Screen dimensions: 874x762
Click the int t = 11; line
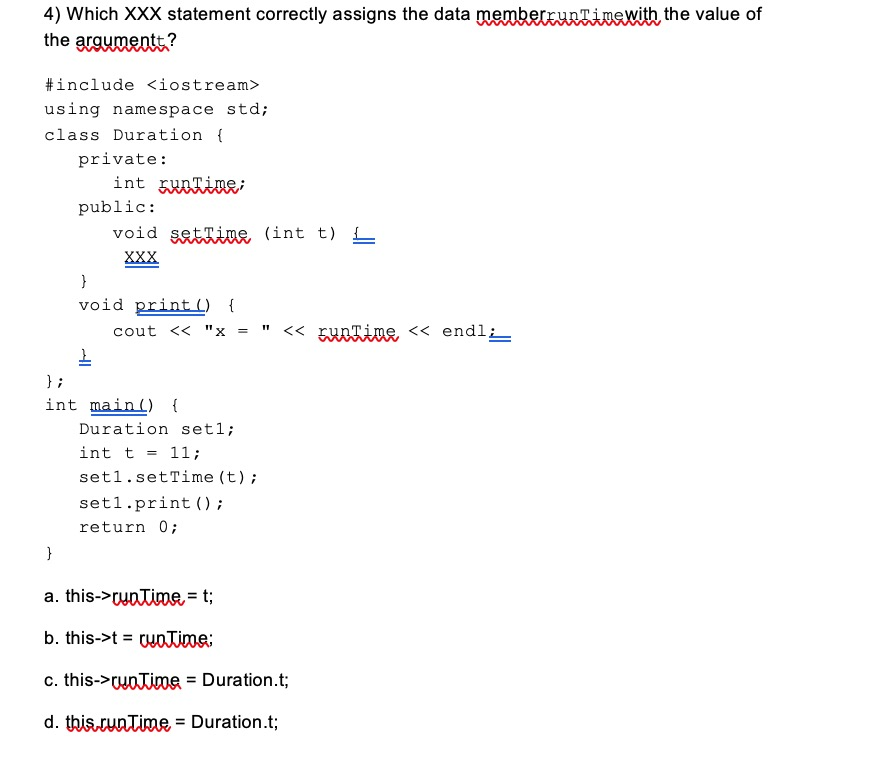click(139, 453)
